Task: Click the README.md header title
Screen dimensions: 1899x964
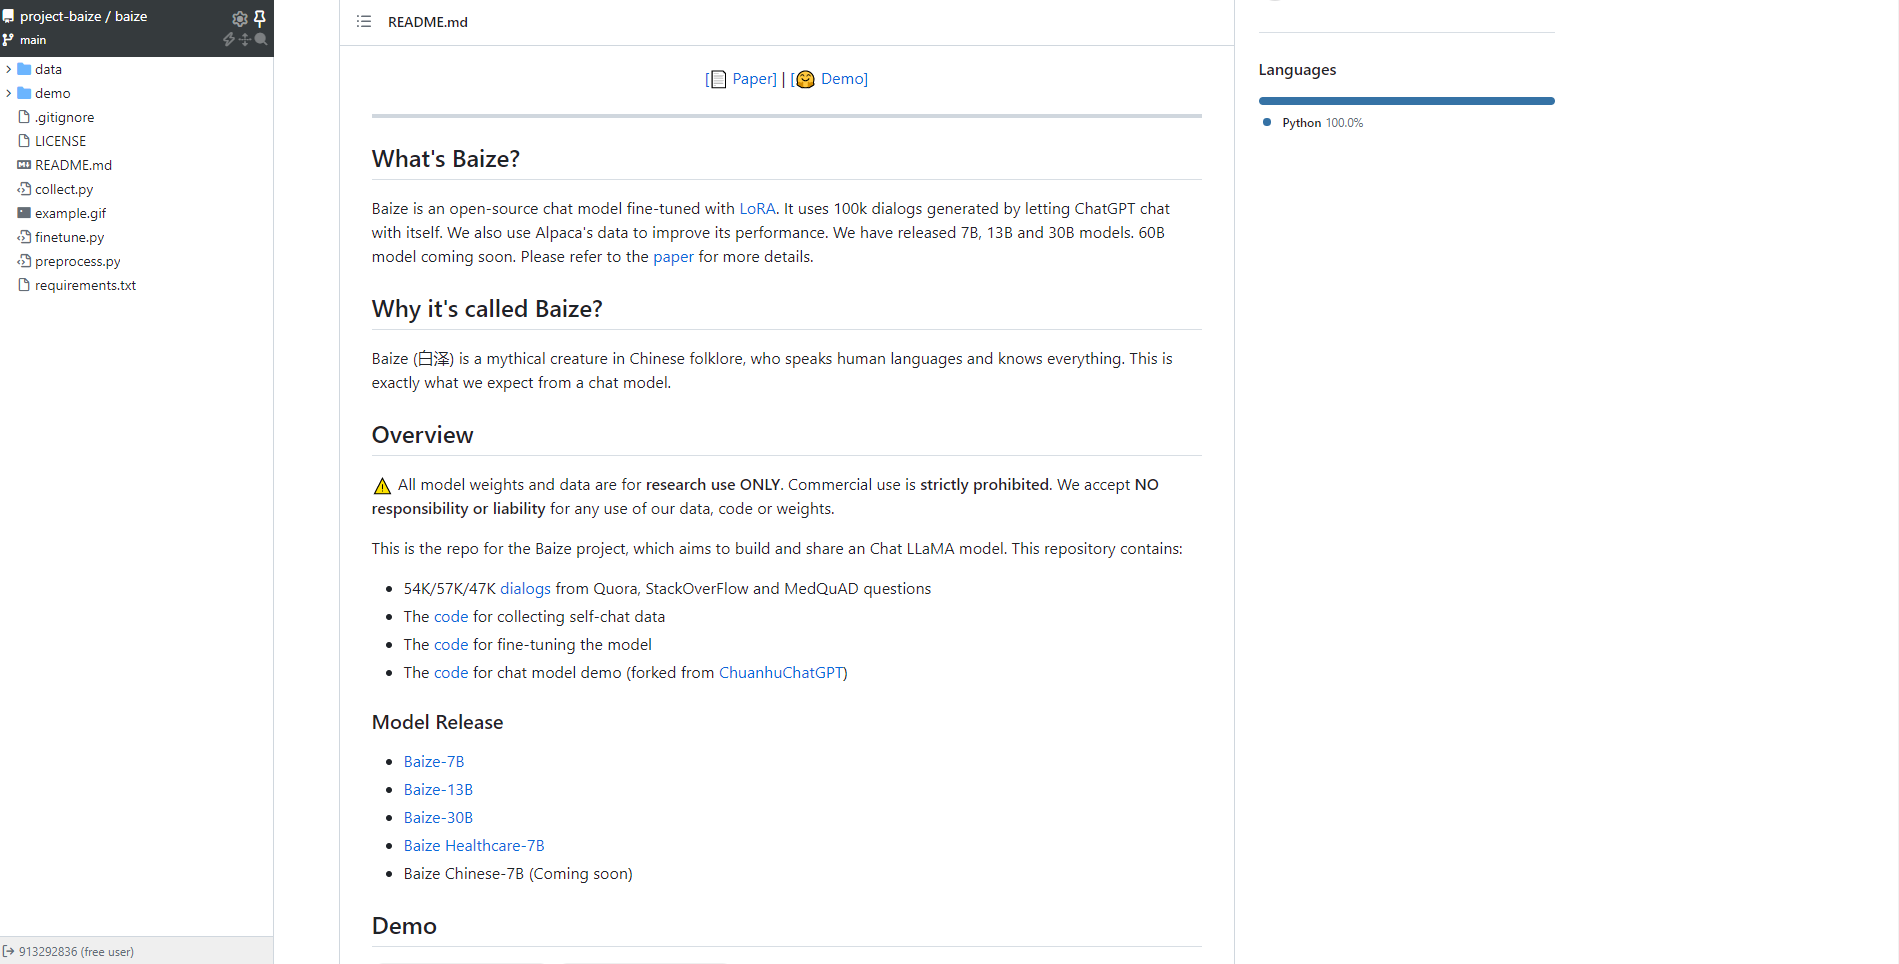Action: (x=427, y=22)
